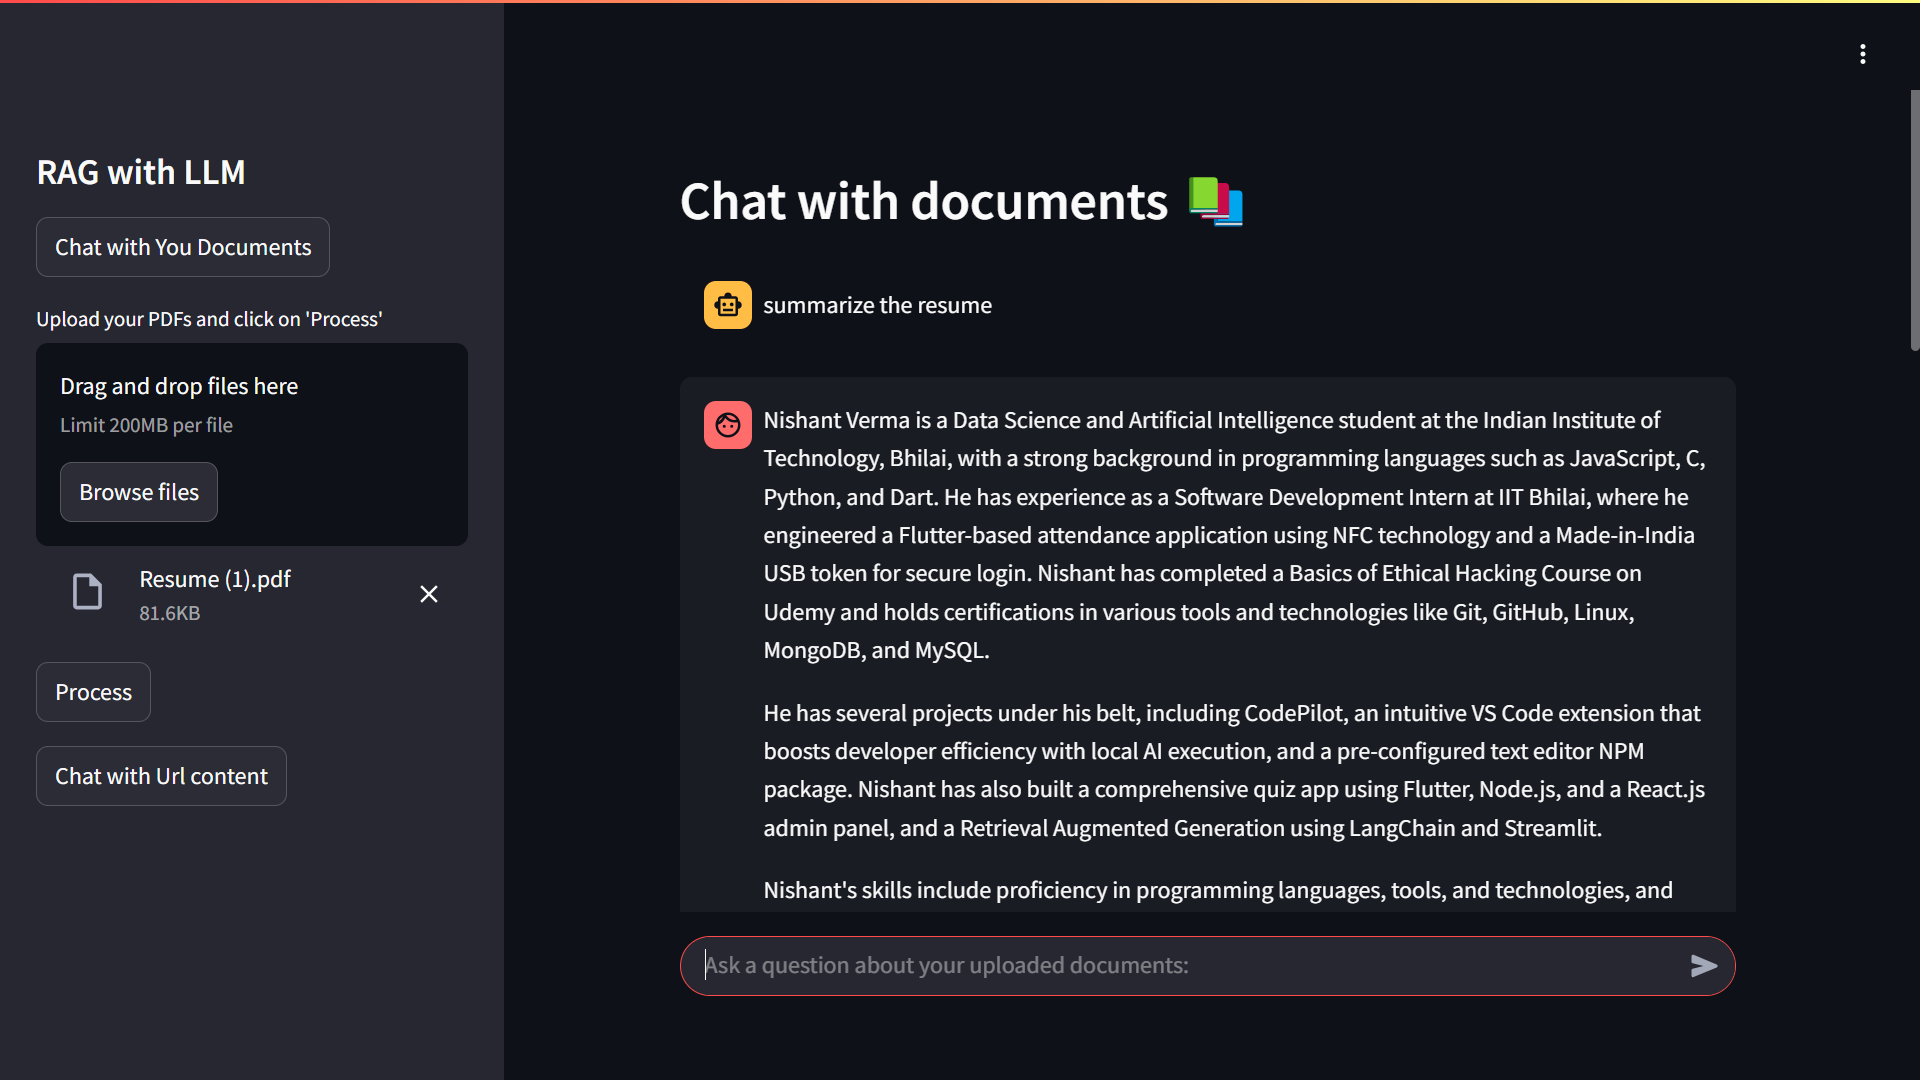Open the three-dot main menu
The height and width of the screenshot is (1080, 1920).
coord(1862,54)
